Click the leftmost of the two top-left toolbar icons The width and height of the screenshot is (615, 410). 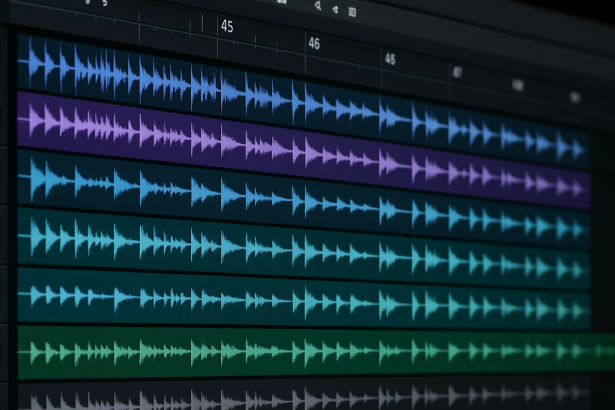(86, 2)
